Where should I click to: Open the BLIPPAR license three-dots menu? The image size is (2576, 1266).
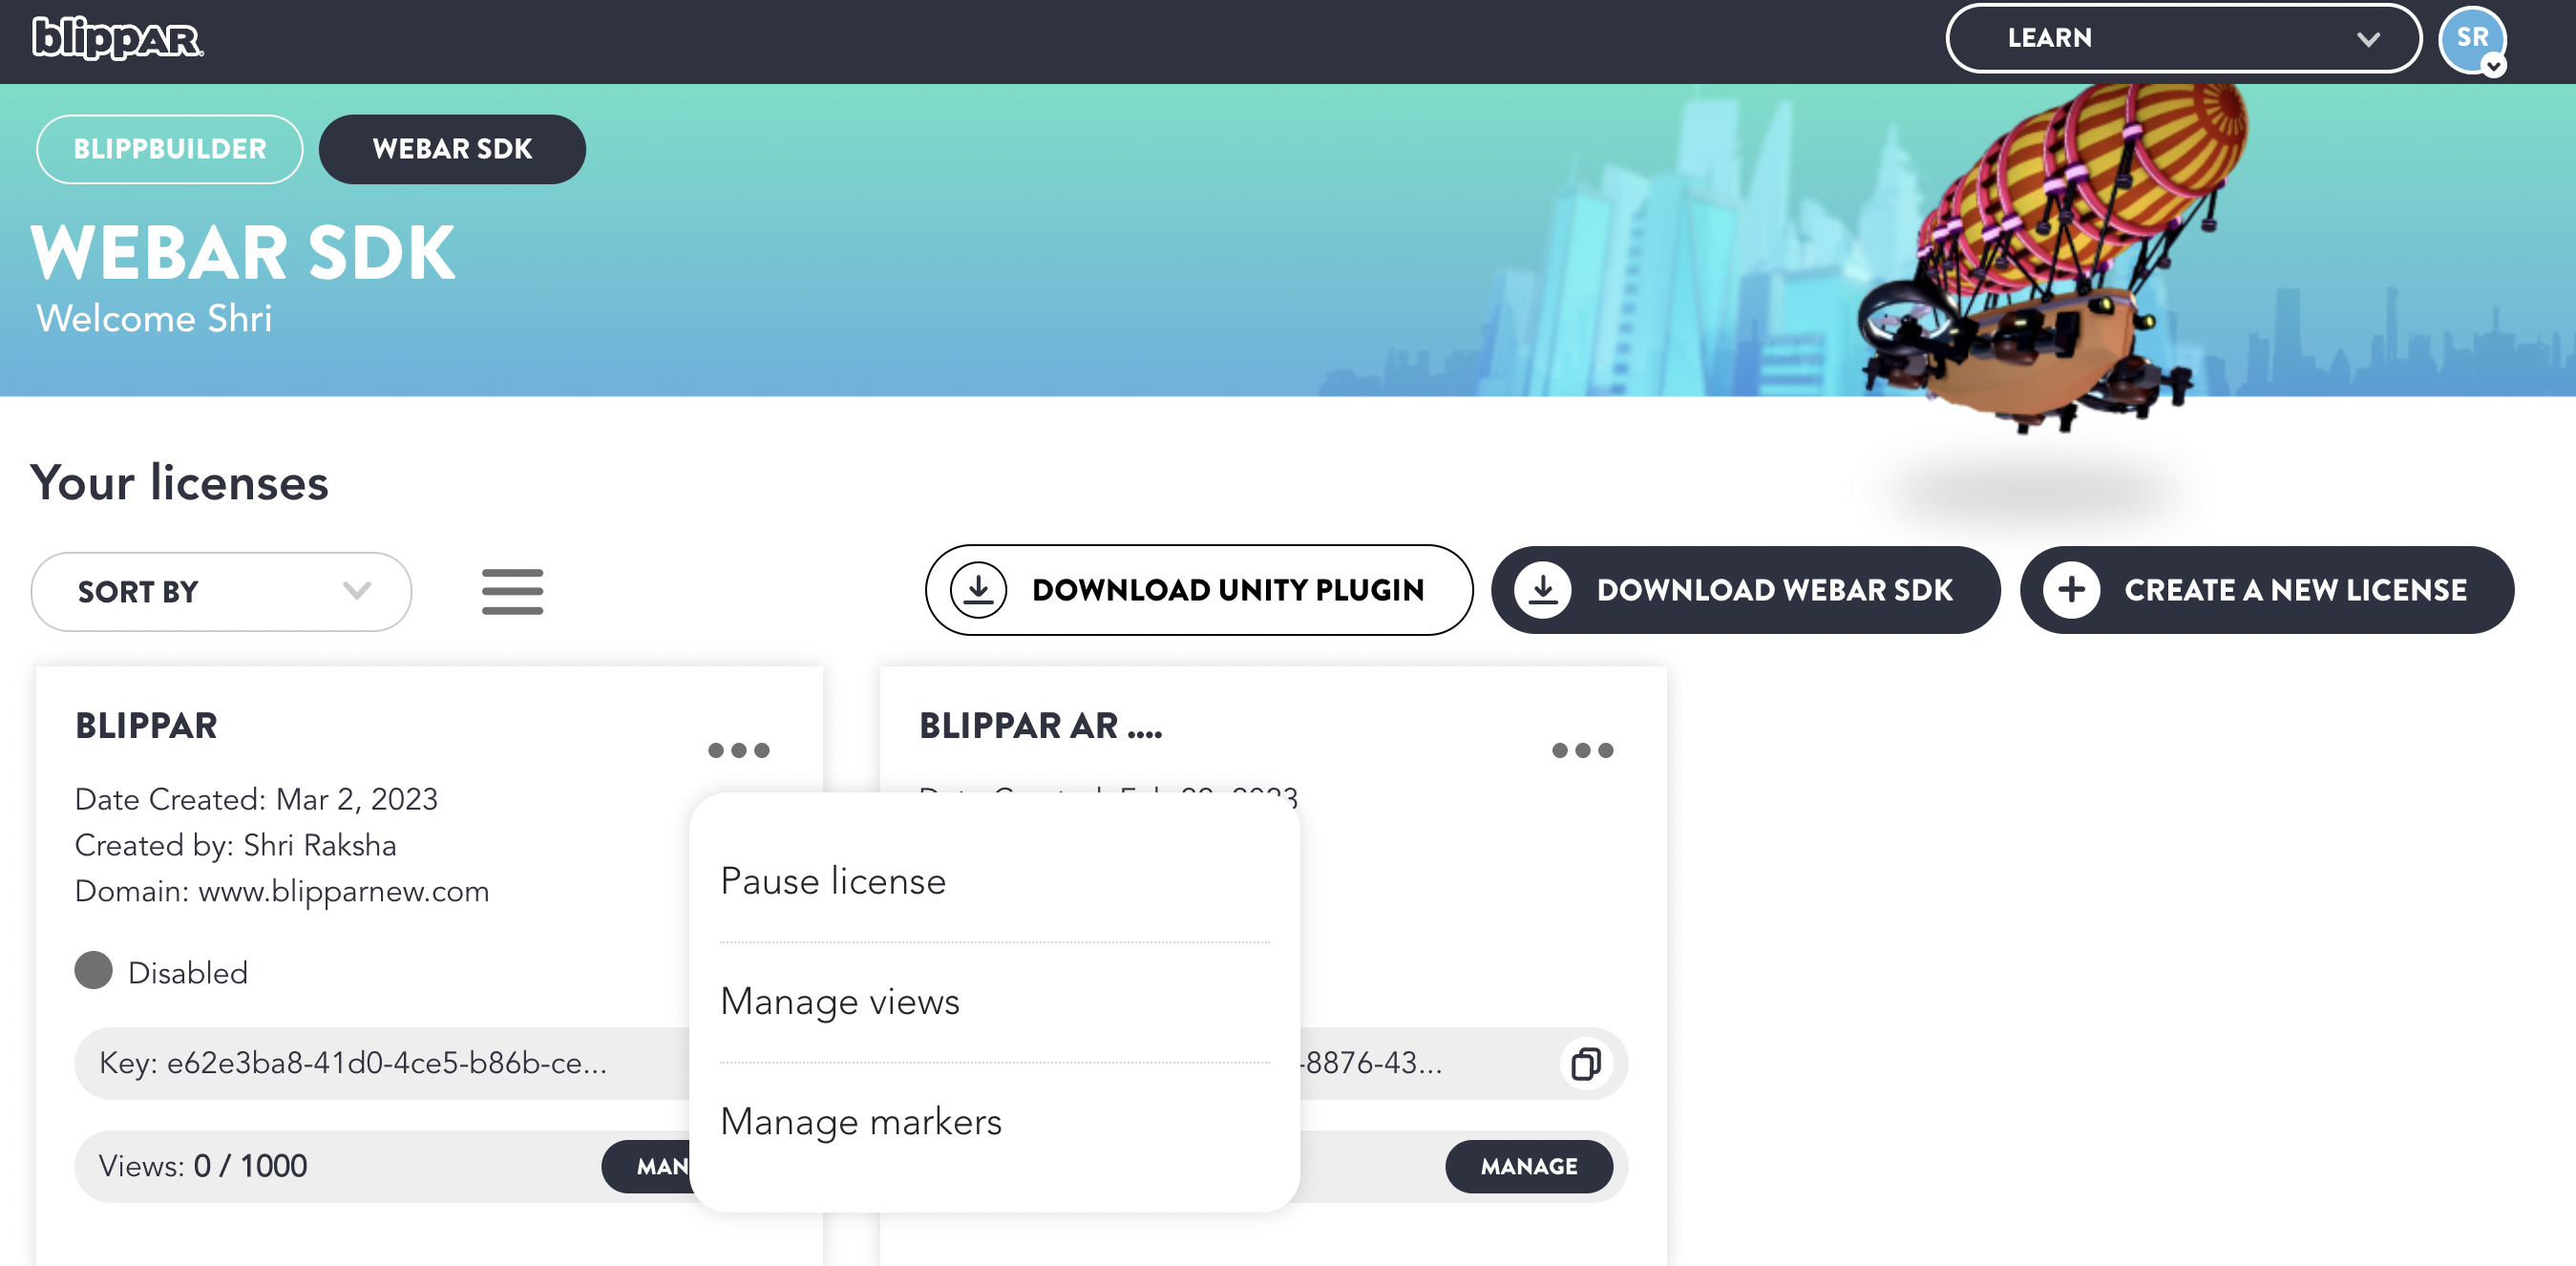[738, 750]
